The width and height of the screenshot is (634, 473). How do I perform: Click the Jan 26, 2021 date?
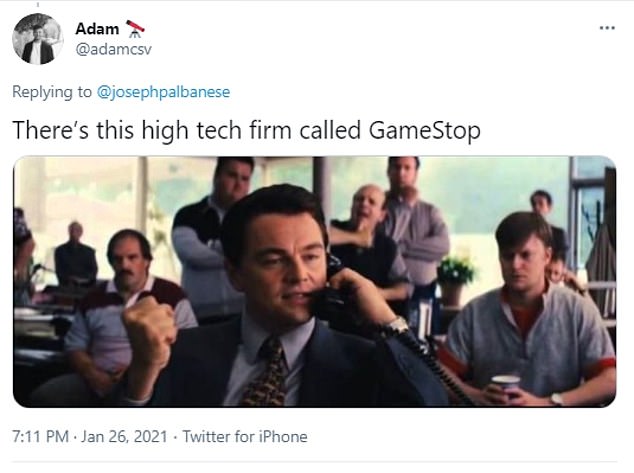point(124,437)
